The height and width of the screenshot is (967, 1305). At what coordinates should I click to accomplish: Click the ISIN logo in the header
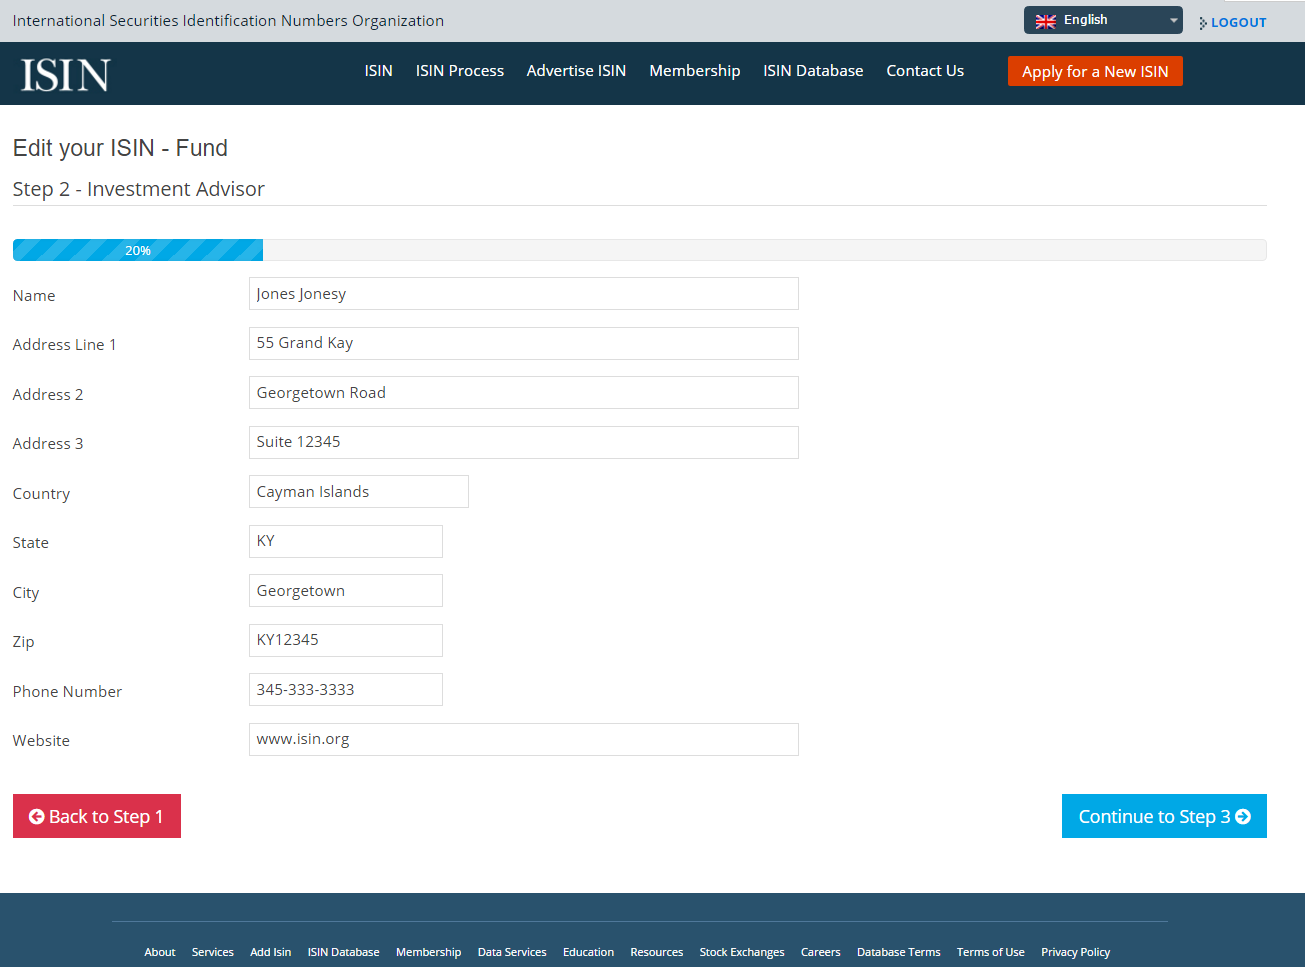(x=64, y=73)
